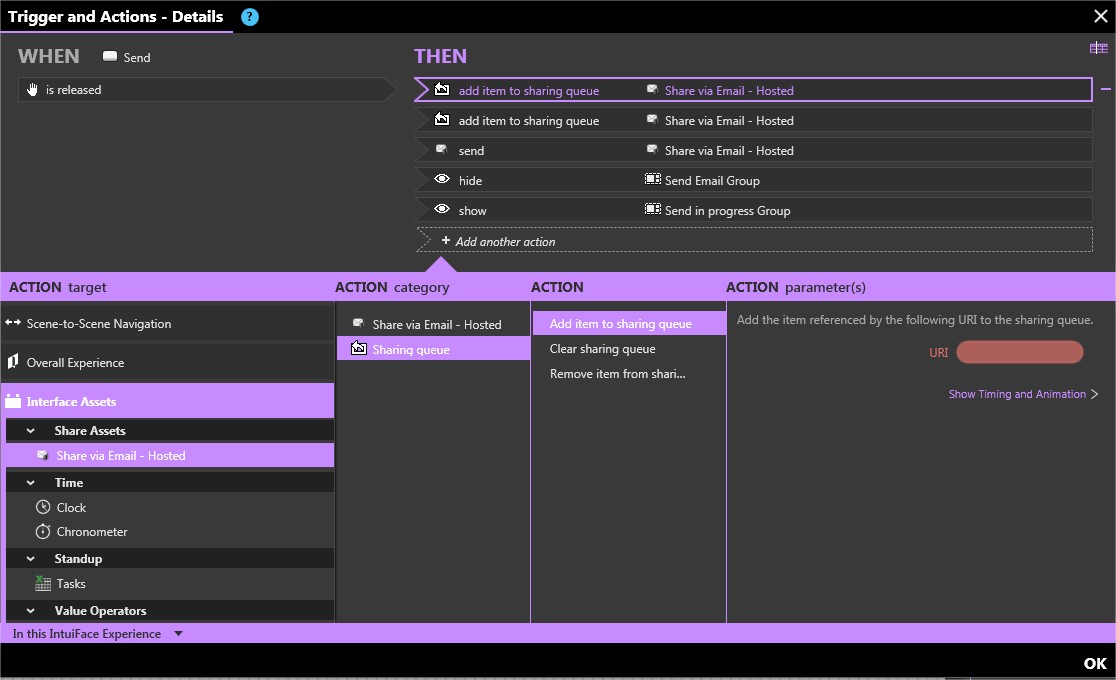The height and width of the screenshot is (680, 1116).
Task: Select the Clock asset in the Time group
Action: [71, 508]
